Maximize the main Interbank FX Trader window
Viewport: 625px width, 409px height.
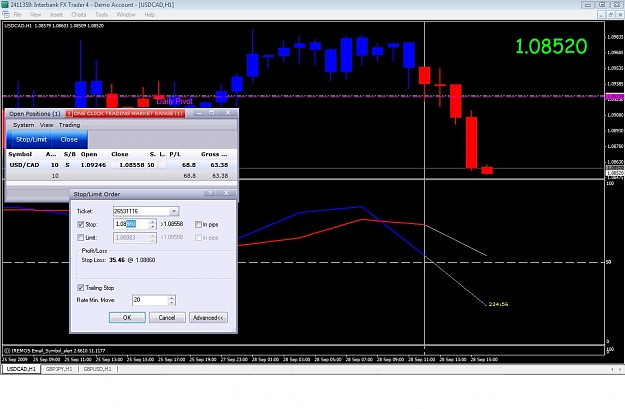[x=602, y=5]
